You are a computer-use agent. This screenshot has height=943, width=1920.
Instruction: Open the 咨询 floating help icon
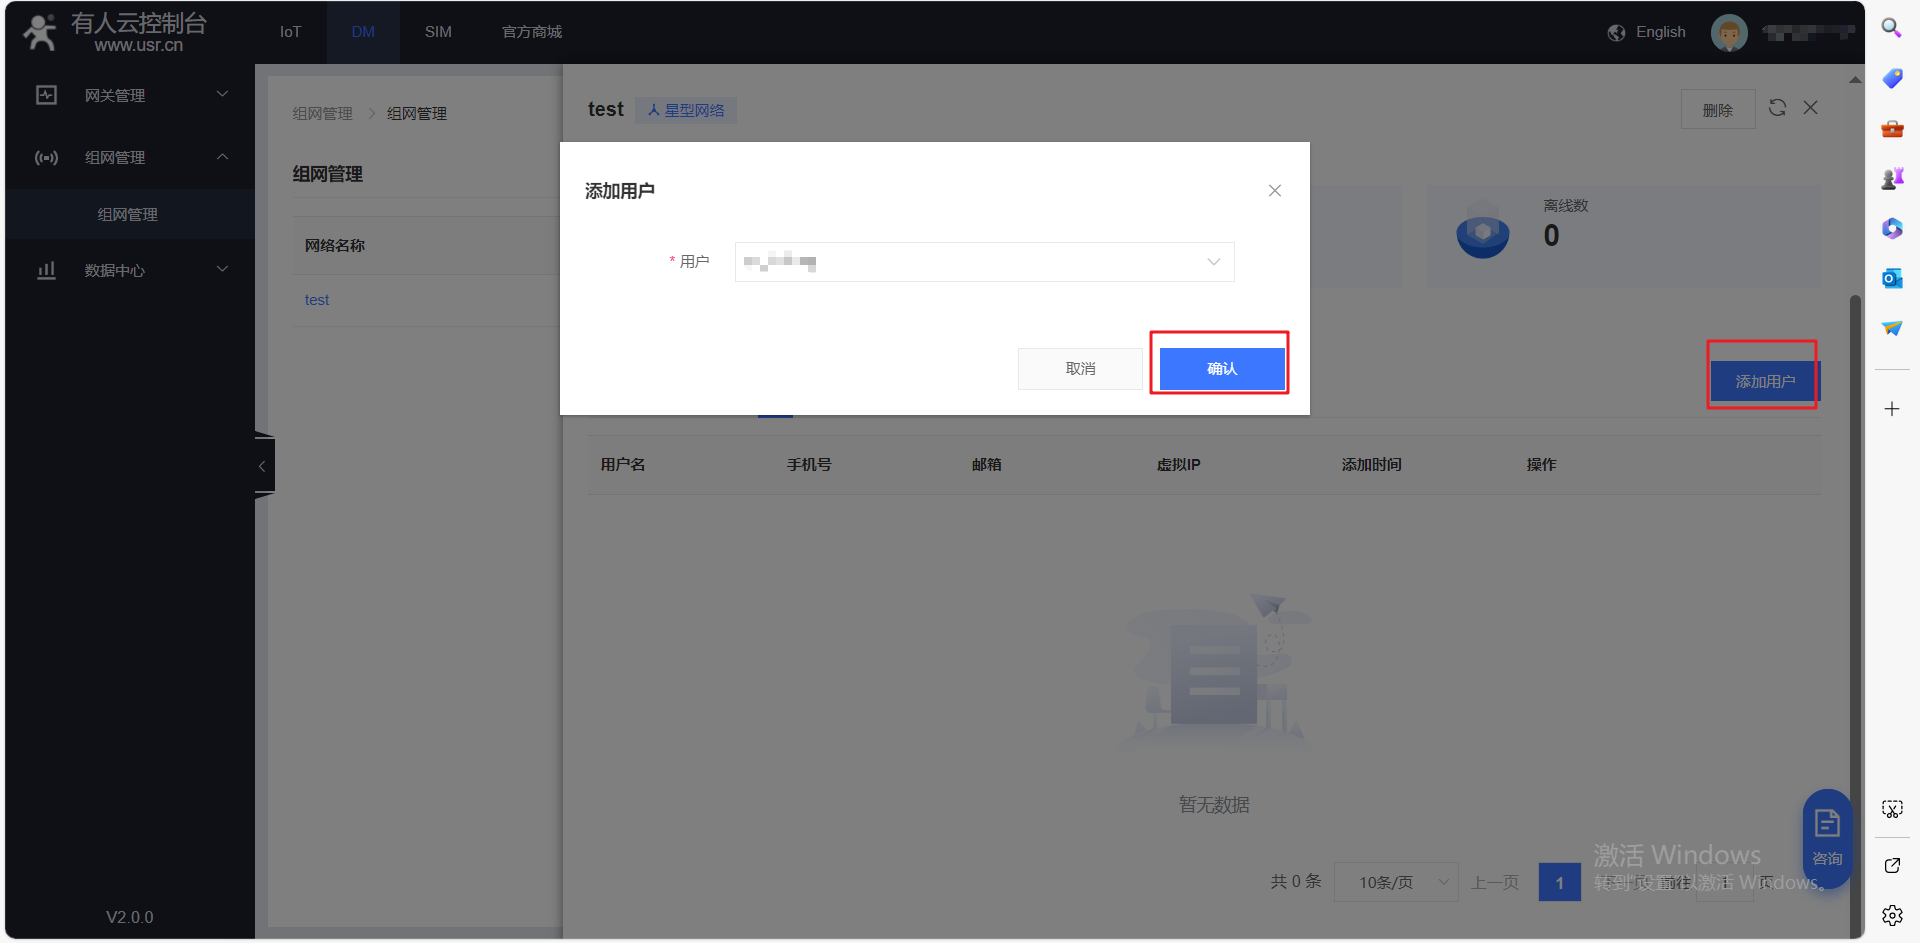[x=1827, y=836]
